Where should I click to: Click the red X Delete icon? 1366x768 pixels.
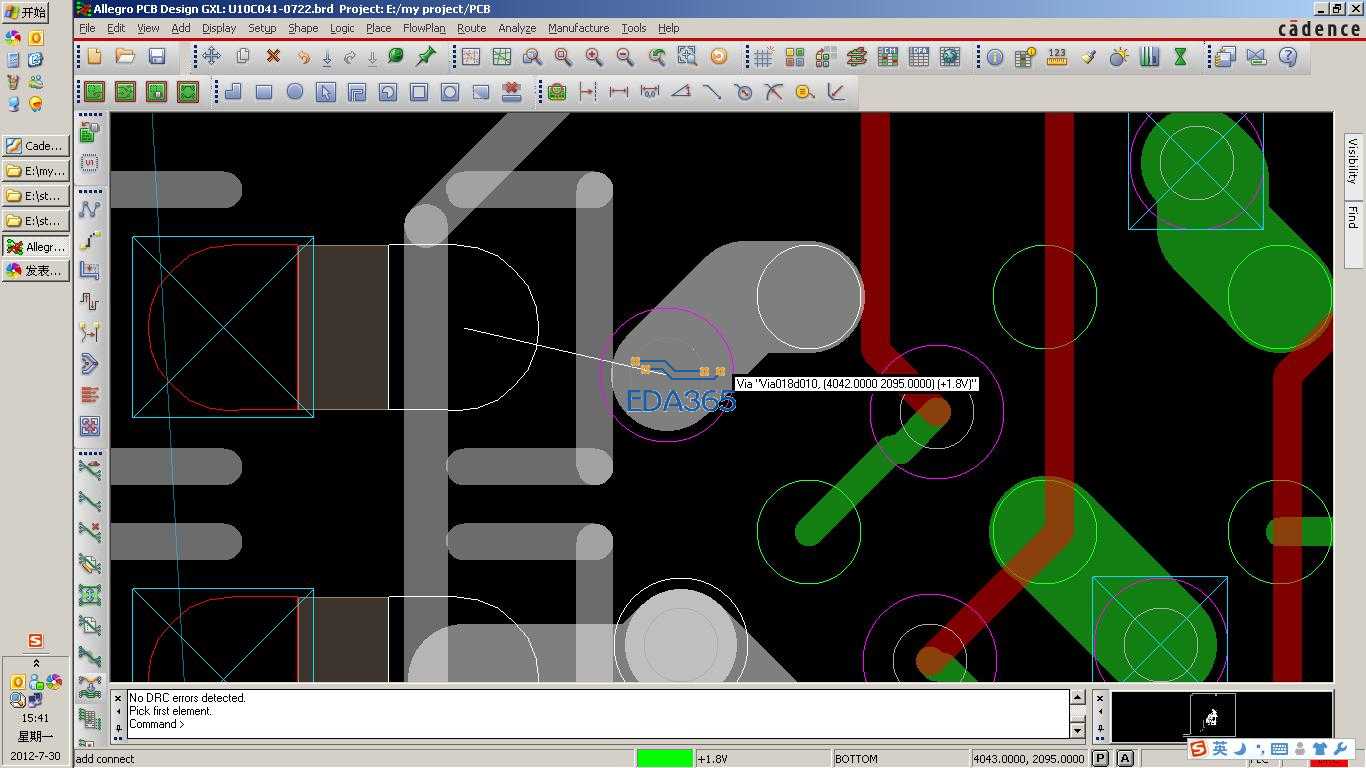tap(272, 57)
